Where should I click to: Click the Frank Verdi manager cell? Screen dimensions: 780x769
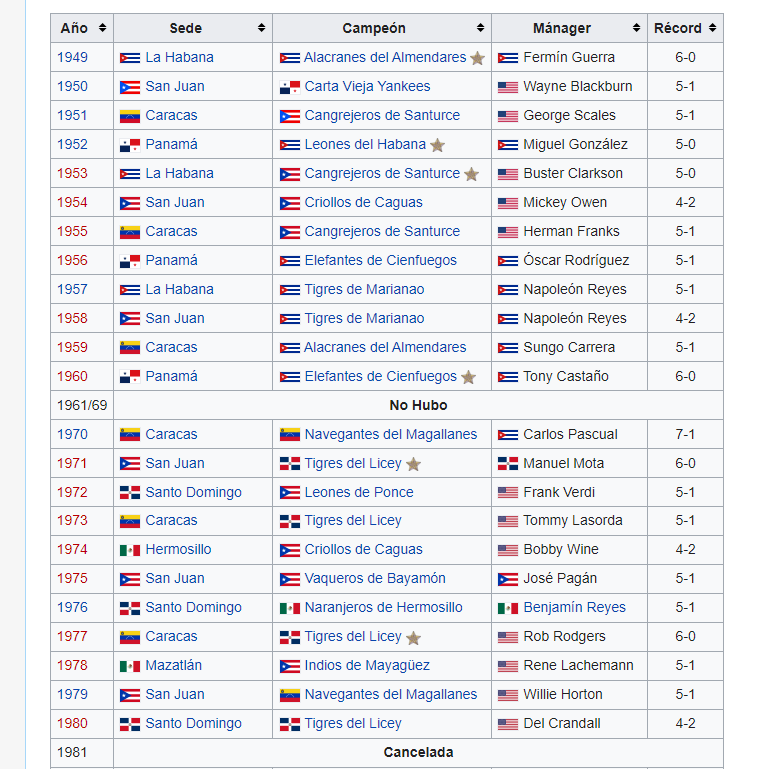pyautogui.click(x=570, y=492)
